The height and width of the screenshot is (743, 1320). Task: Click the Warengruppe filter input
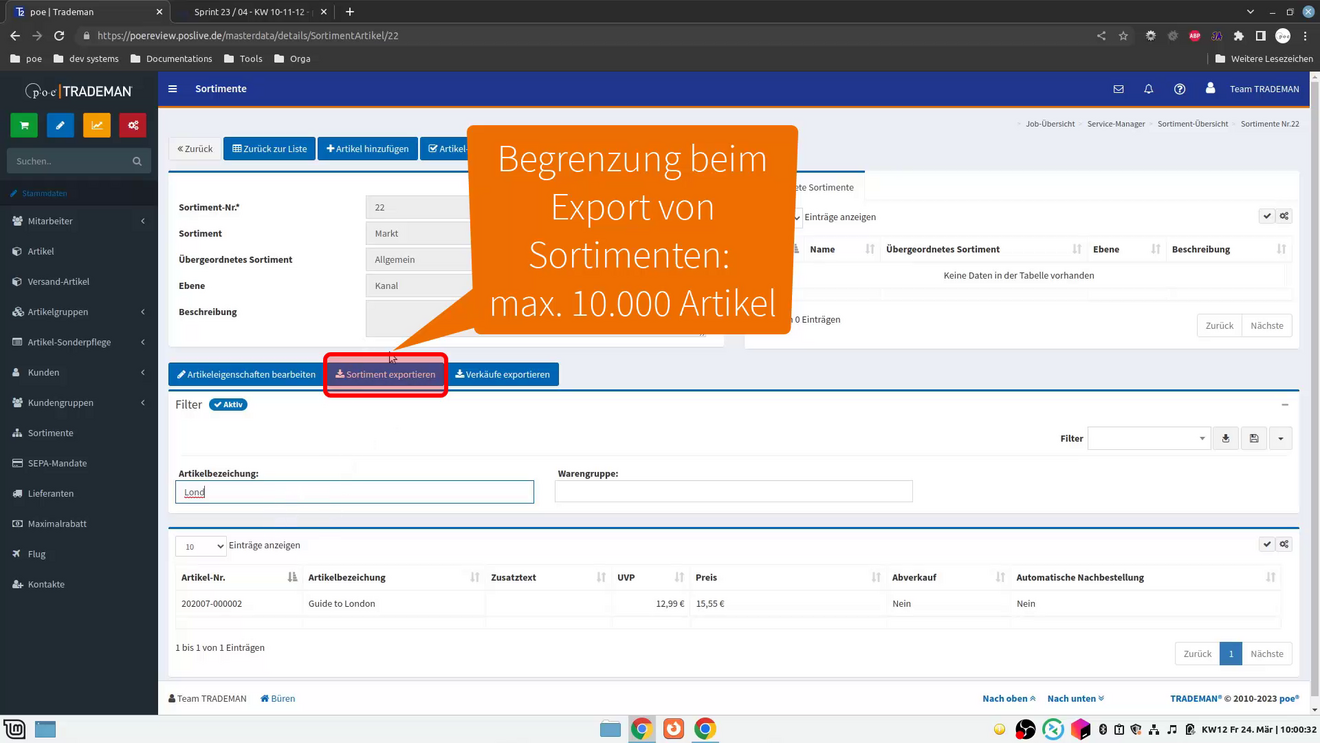[x=734, y=491]
